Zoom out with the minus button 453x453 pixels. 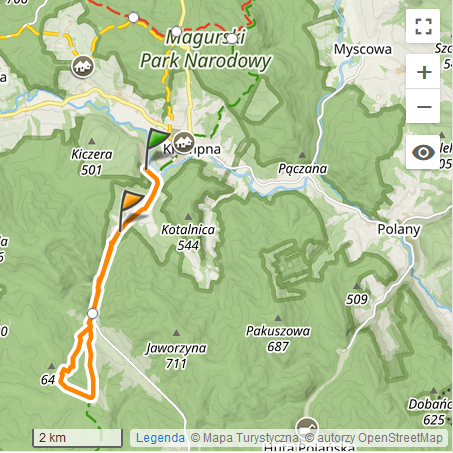[x=423, y=106]
